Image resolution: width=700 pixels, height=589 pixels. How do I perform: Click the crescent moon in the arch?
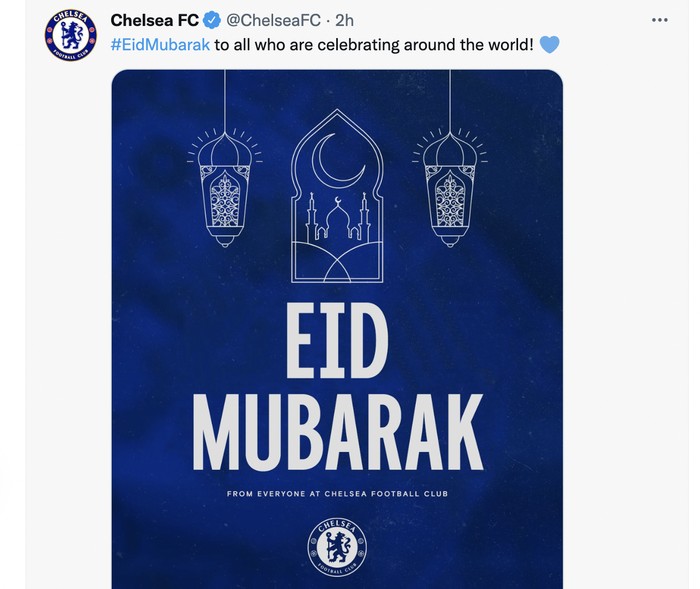coord(337,160)
